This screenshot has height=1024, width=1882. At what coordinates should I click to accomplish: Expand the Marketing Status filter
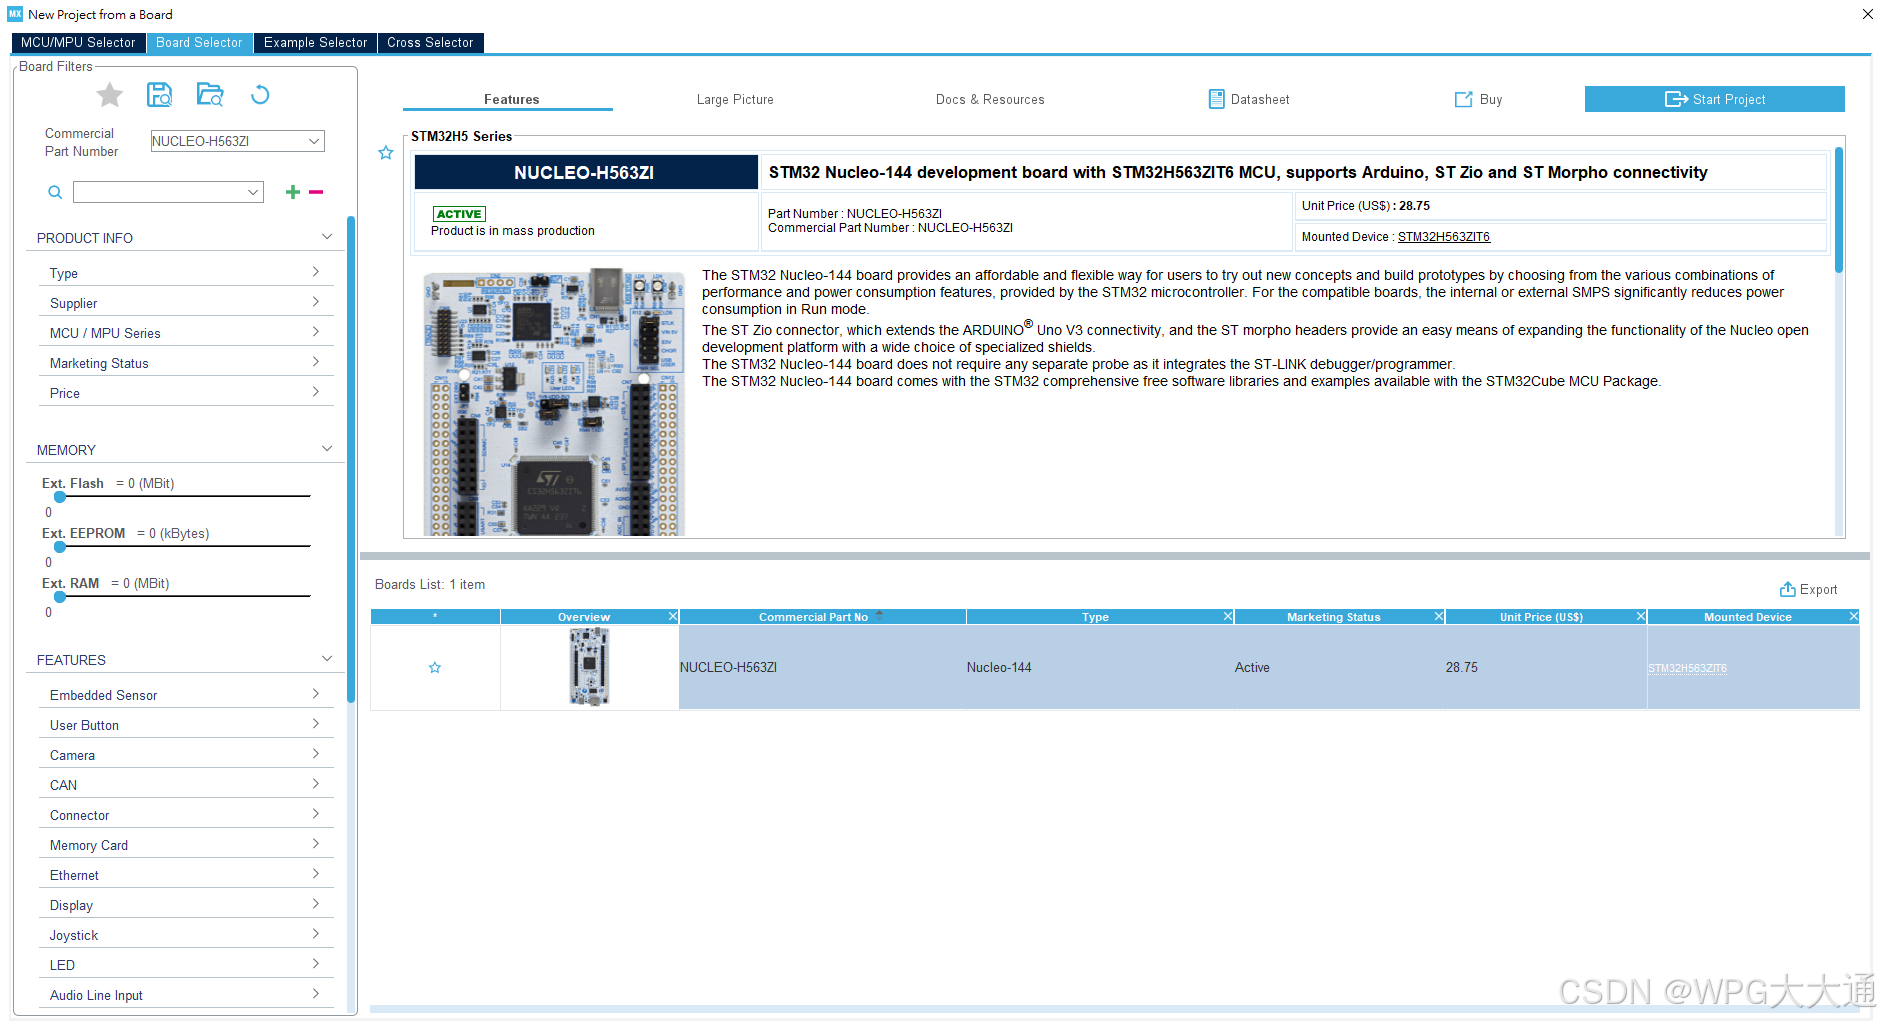click(x=316, y=362)
